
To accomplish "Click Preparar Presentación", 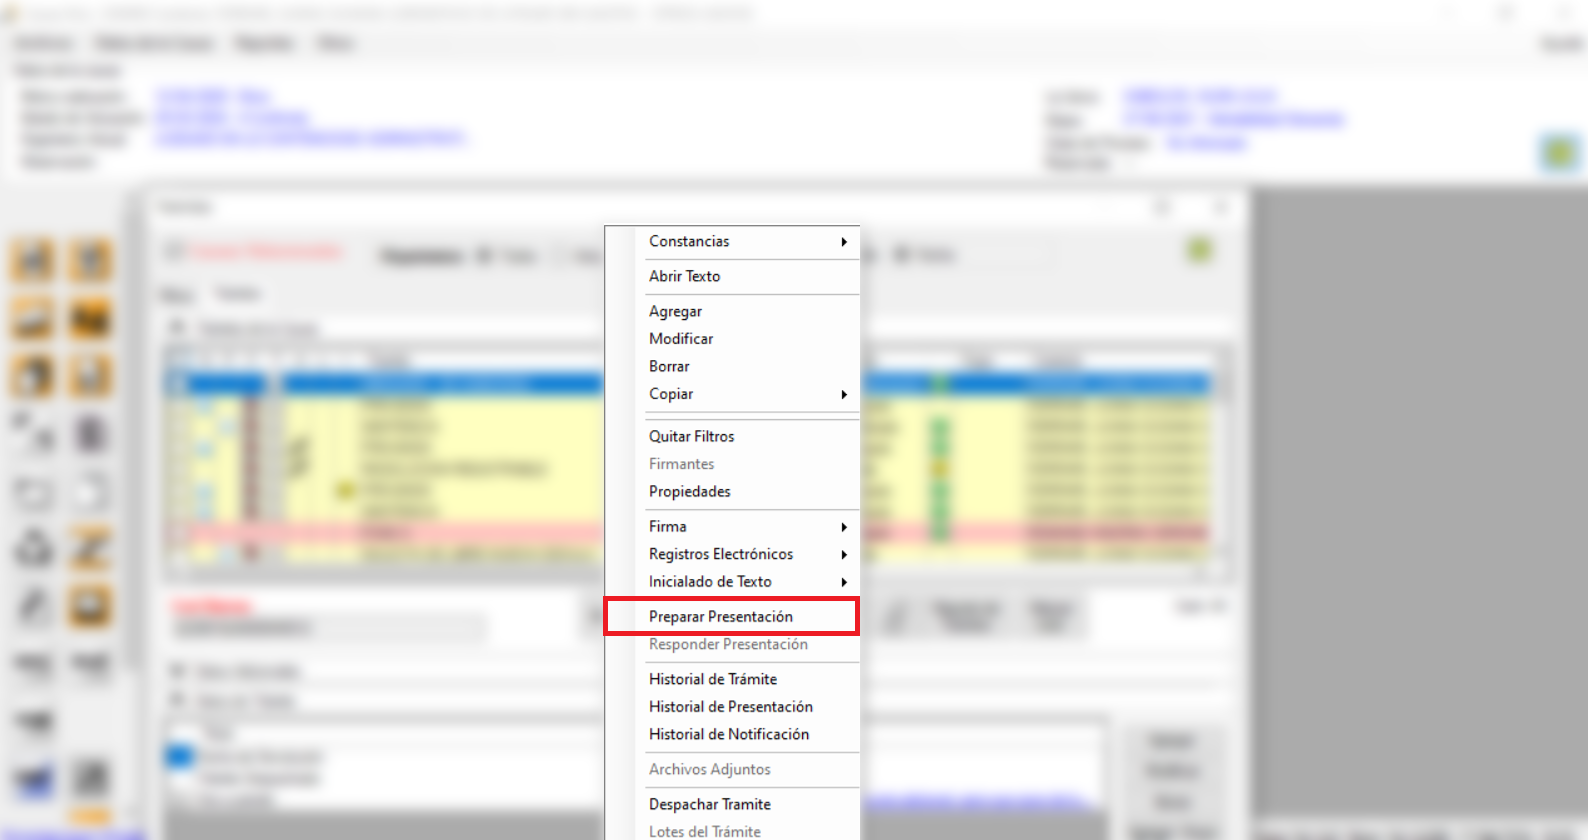I will point(720,616).
